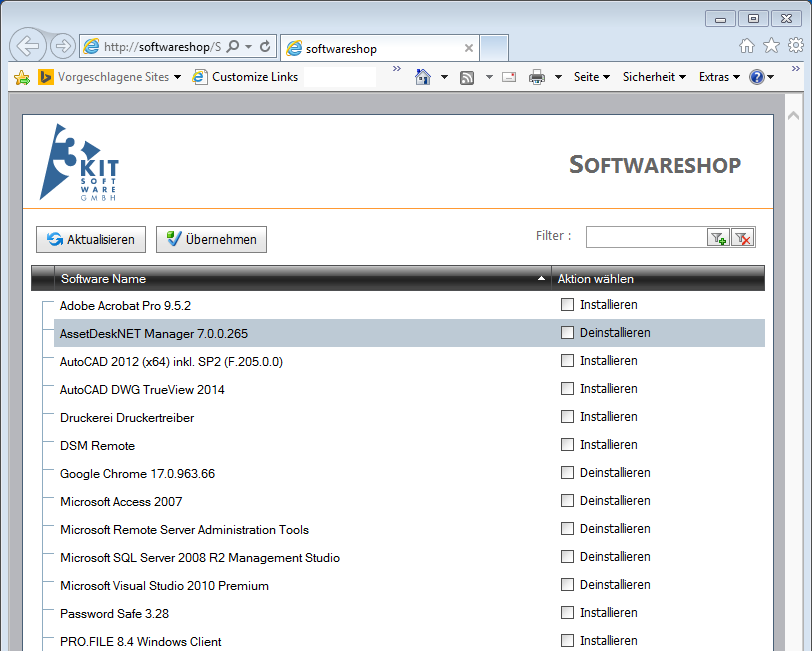812x651 pixels.
Task: Clear filter using the red-X funnel icon
Action: [743, 237]
